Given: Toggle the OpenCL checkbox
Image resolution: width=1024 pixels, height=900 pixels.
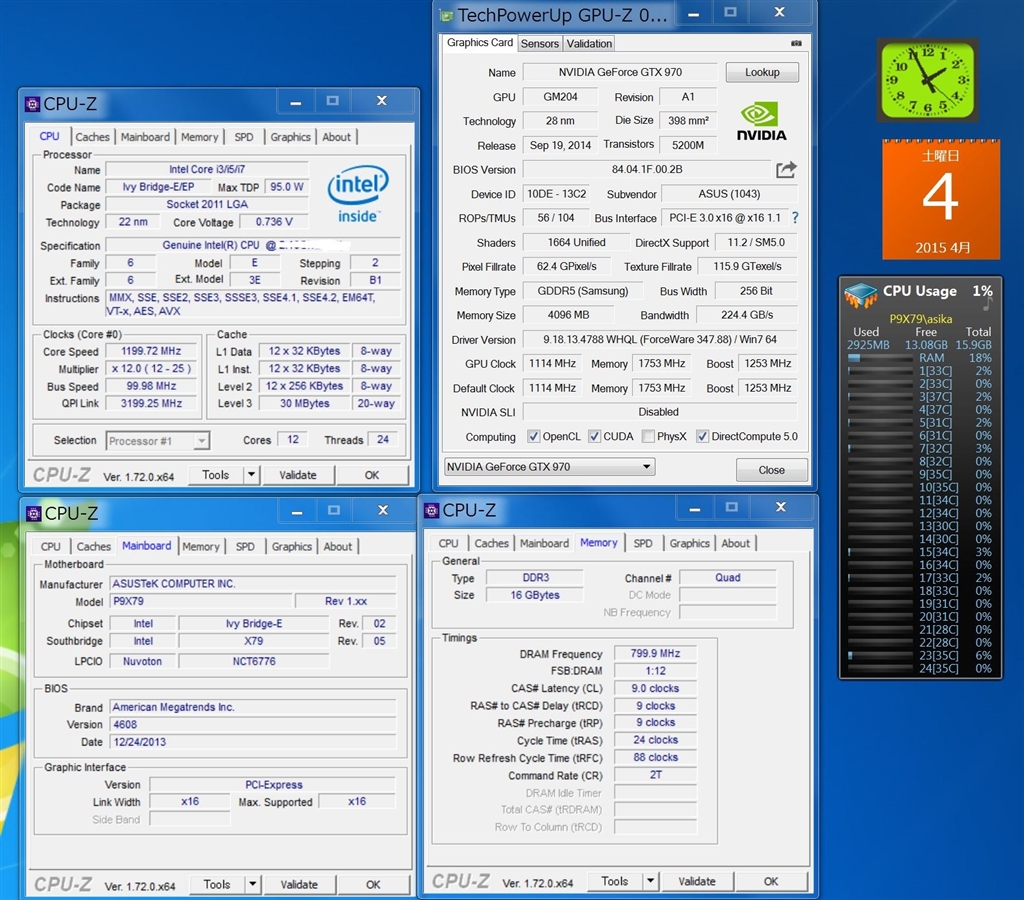Looking at the screenshot, I should point(535,437).
